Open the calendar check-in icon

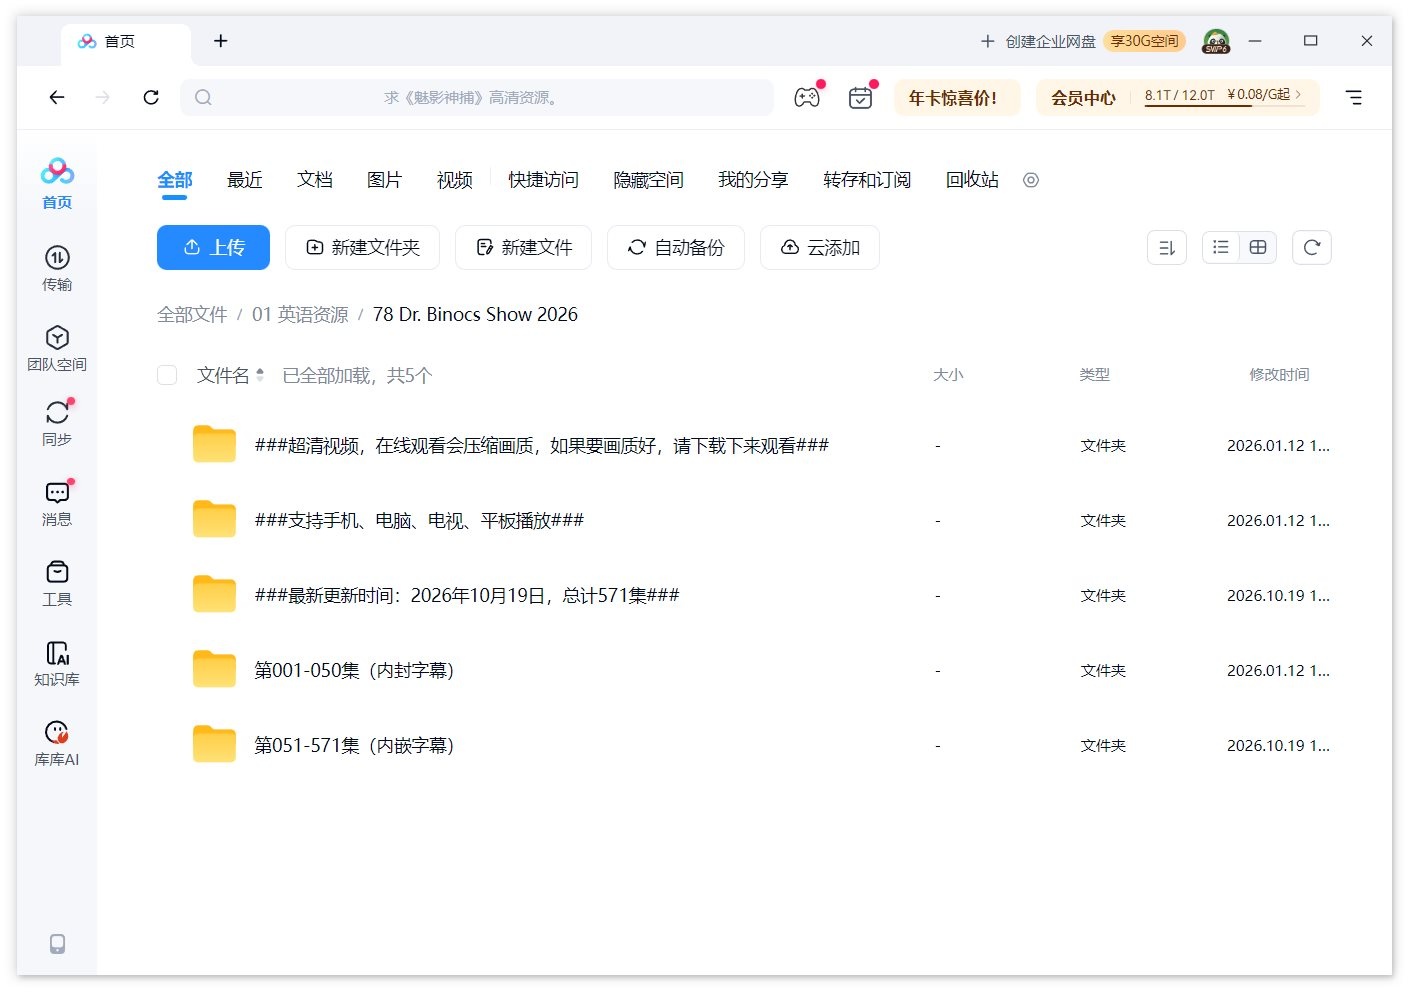click(x=860, y=97)
